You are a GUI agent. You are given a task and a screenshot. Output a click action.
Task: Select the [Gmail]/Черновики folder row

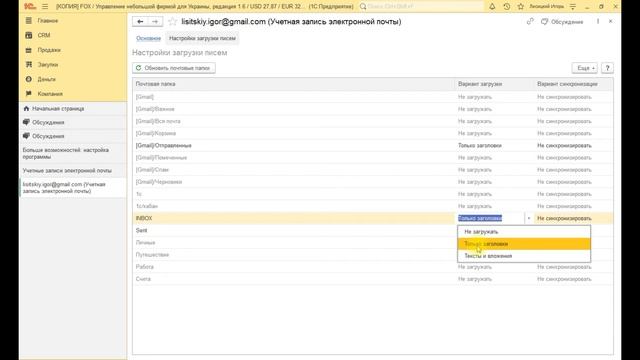pos(373,182)
